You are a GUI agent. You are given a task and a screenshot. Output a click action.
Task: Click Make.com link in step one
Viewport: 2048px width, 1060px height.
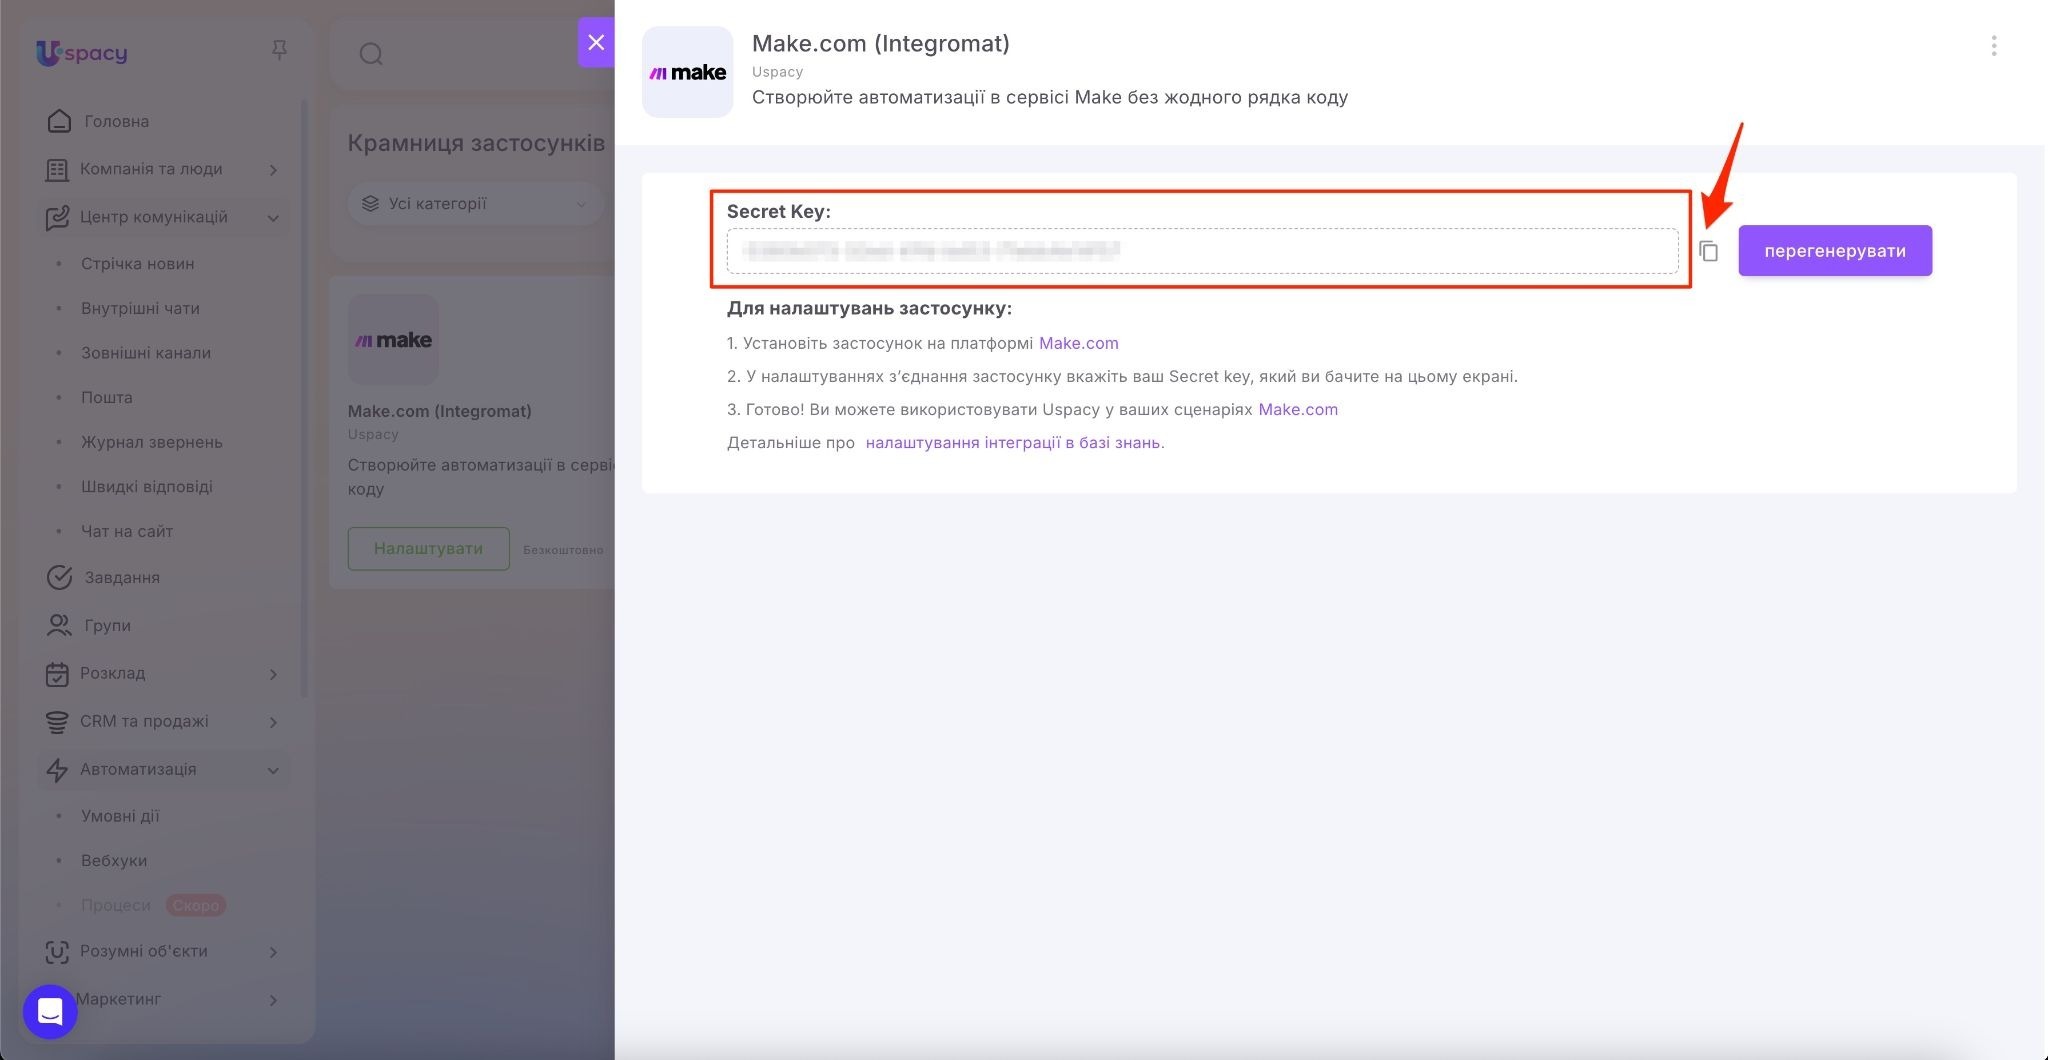click(x=1078, y=343)
